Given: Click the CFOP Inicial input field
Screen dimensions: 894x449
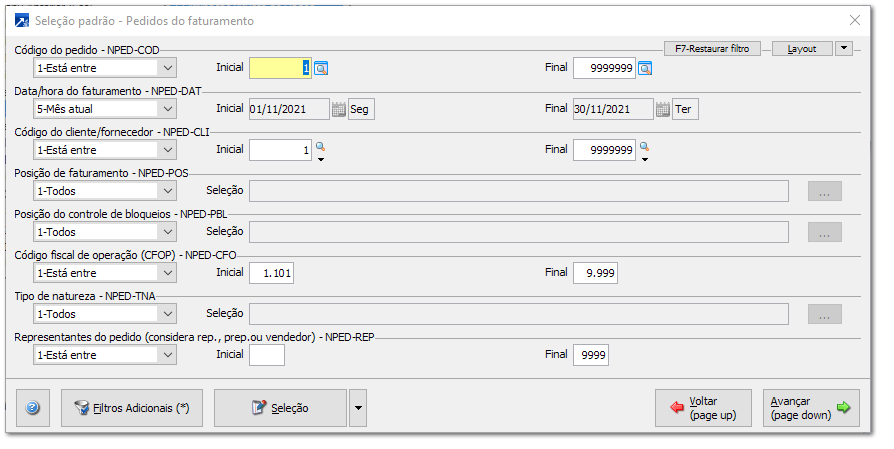Looking at the screenshot, I should (272, 273).
